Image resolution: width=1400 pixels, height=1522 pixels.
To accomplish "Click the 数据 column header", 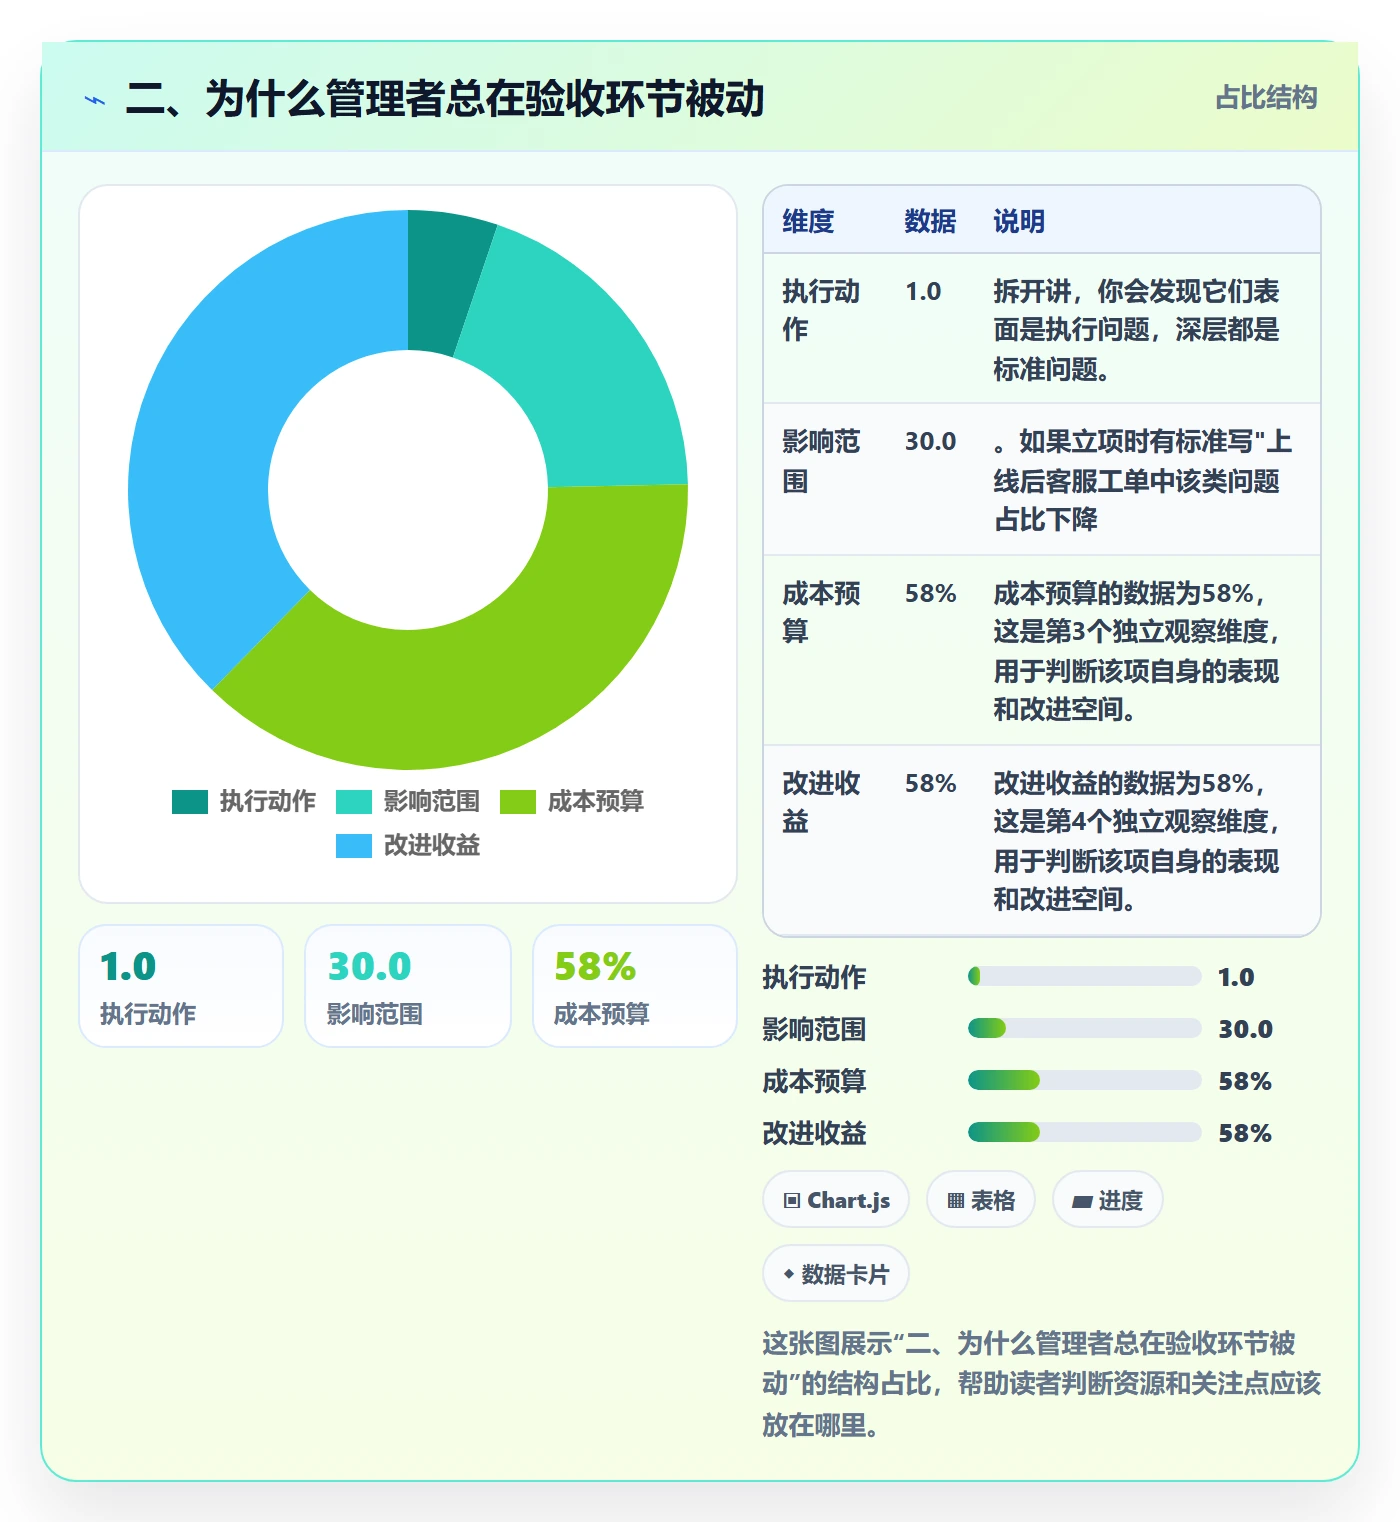I will (930, 221).
